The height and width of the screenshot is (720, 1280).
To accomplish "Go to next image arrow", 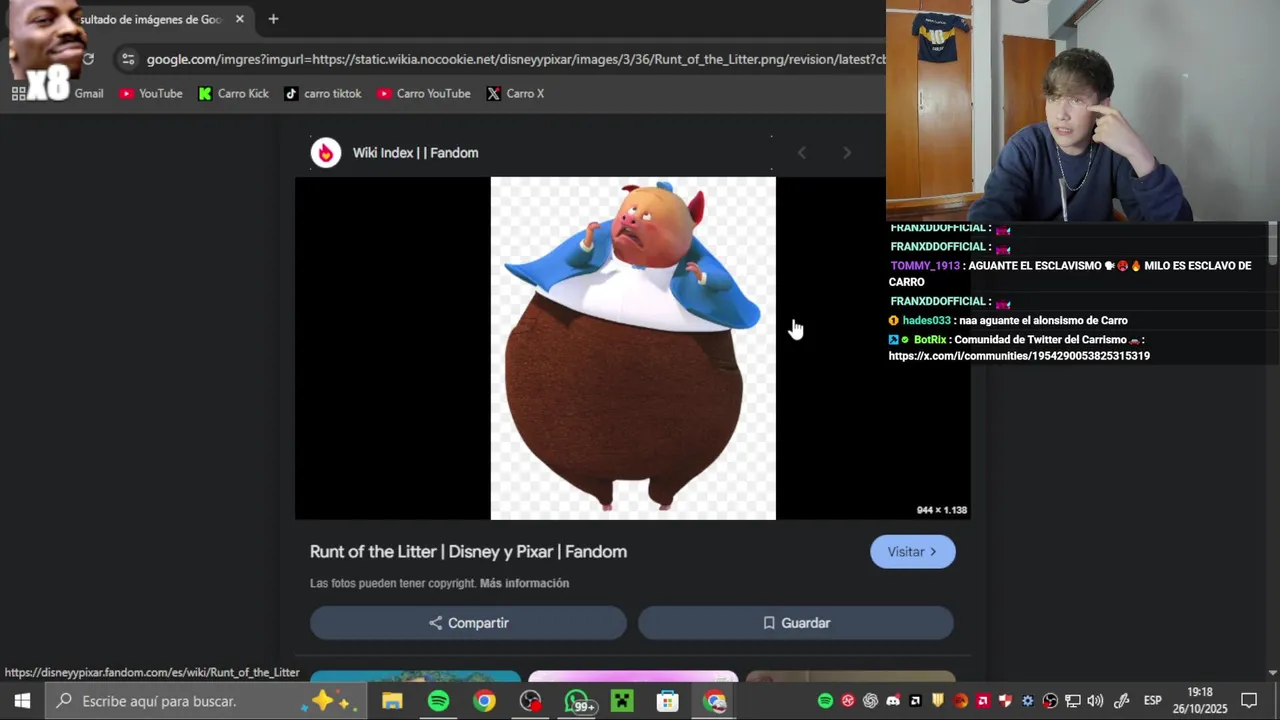I will click(847, 153).
